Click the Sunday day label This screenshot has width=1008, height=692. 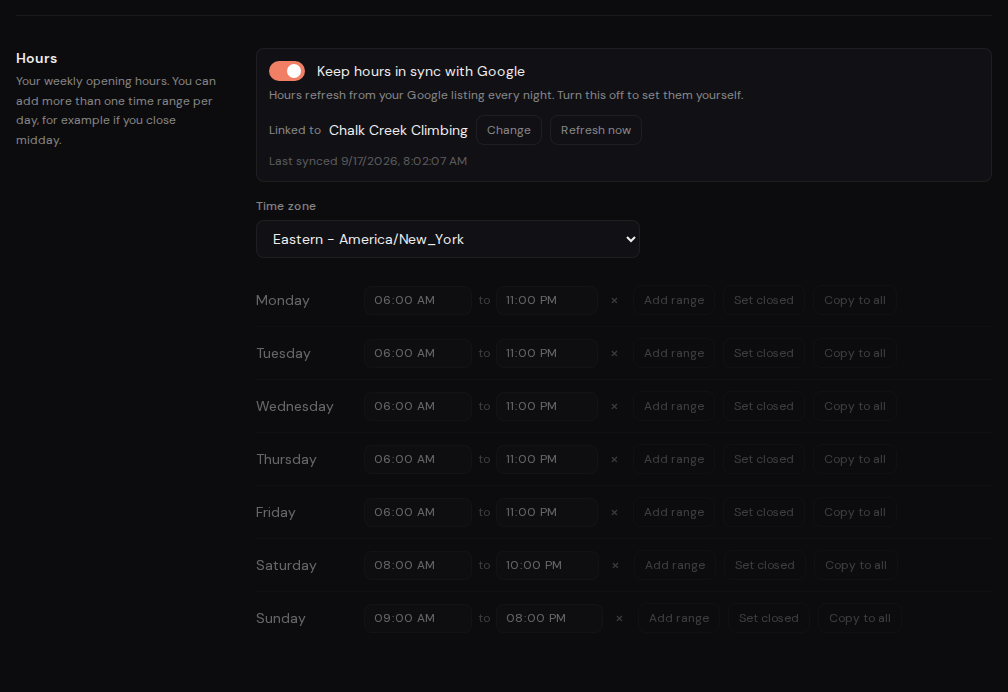[x=280, y=618]
